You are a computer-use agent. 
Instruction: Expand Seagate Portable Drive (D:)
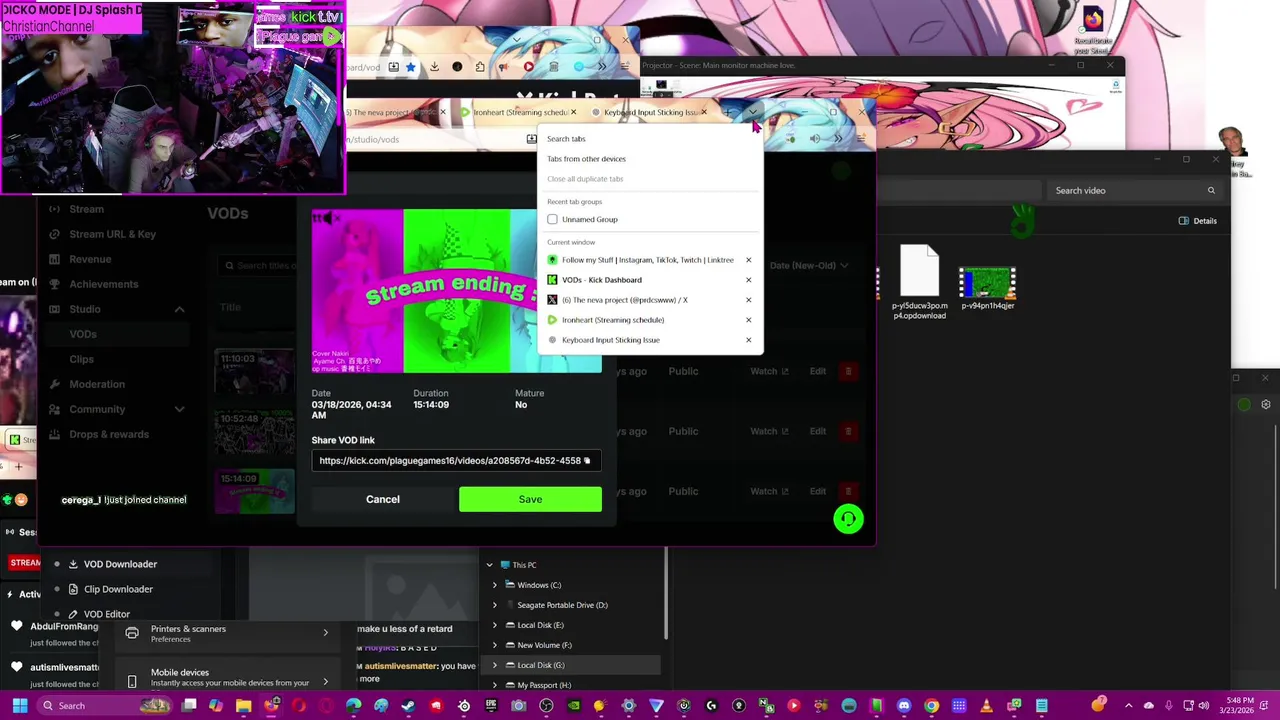point(494,605)
